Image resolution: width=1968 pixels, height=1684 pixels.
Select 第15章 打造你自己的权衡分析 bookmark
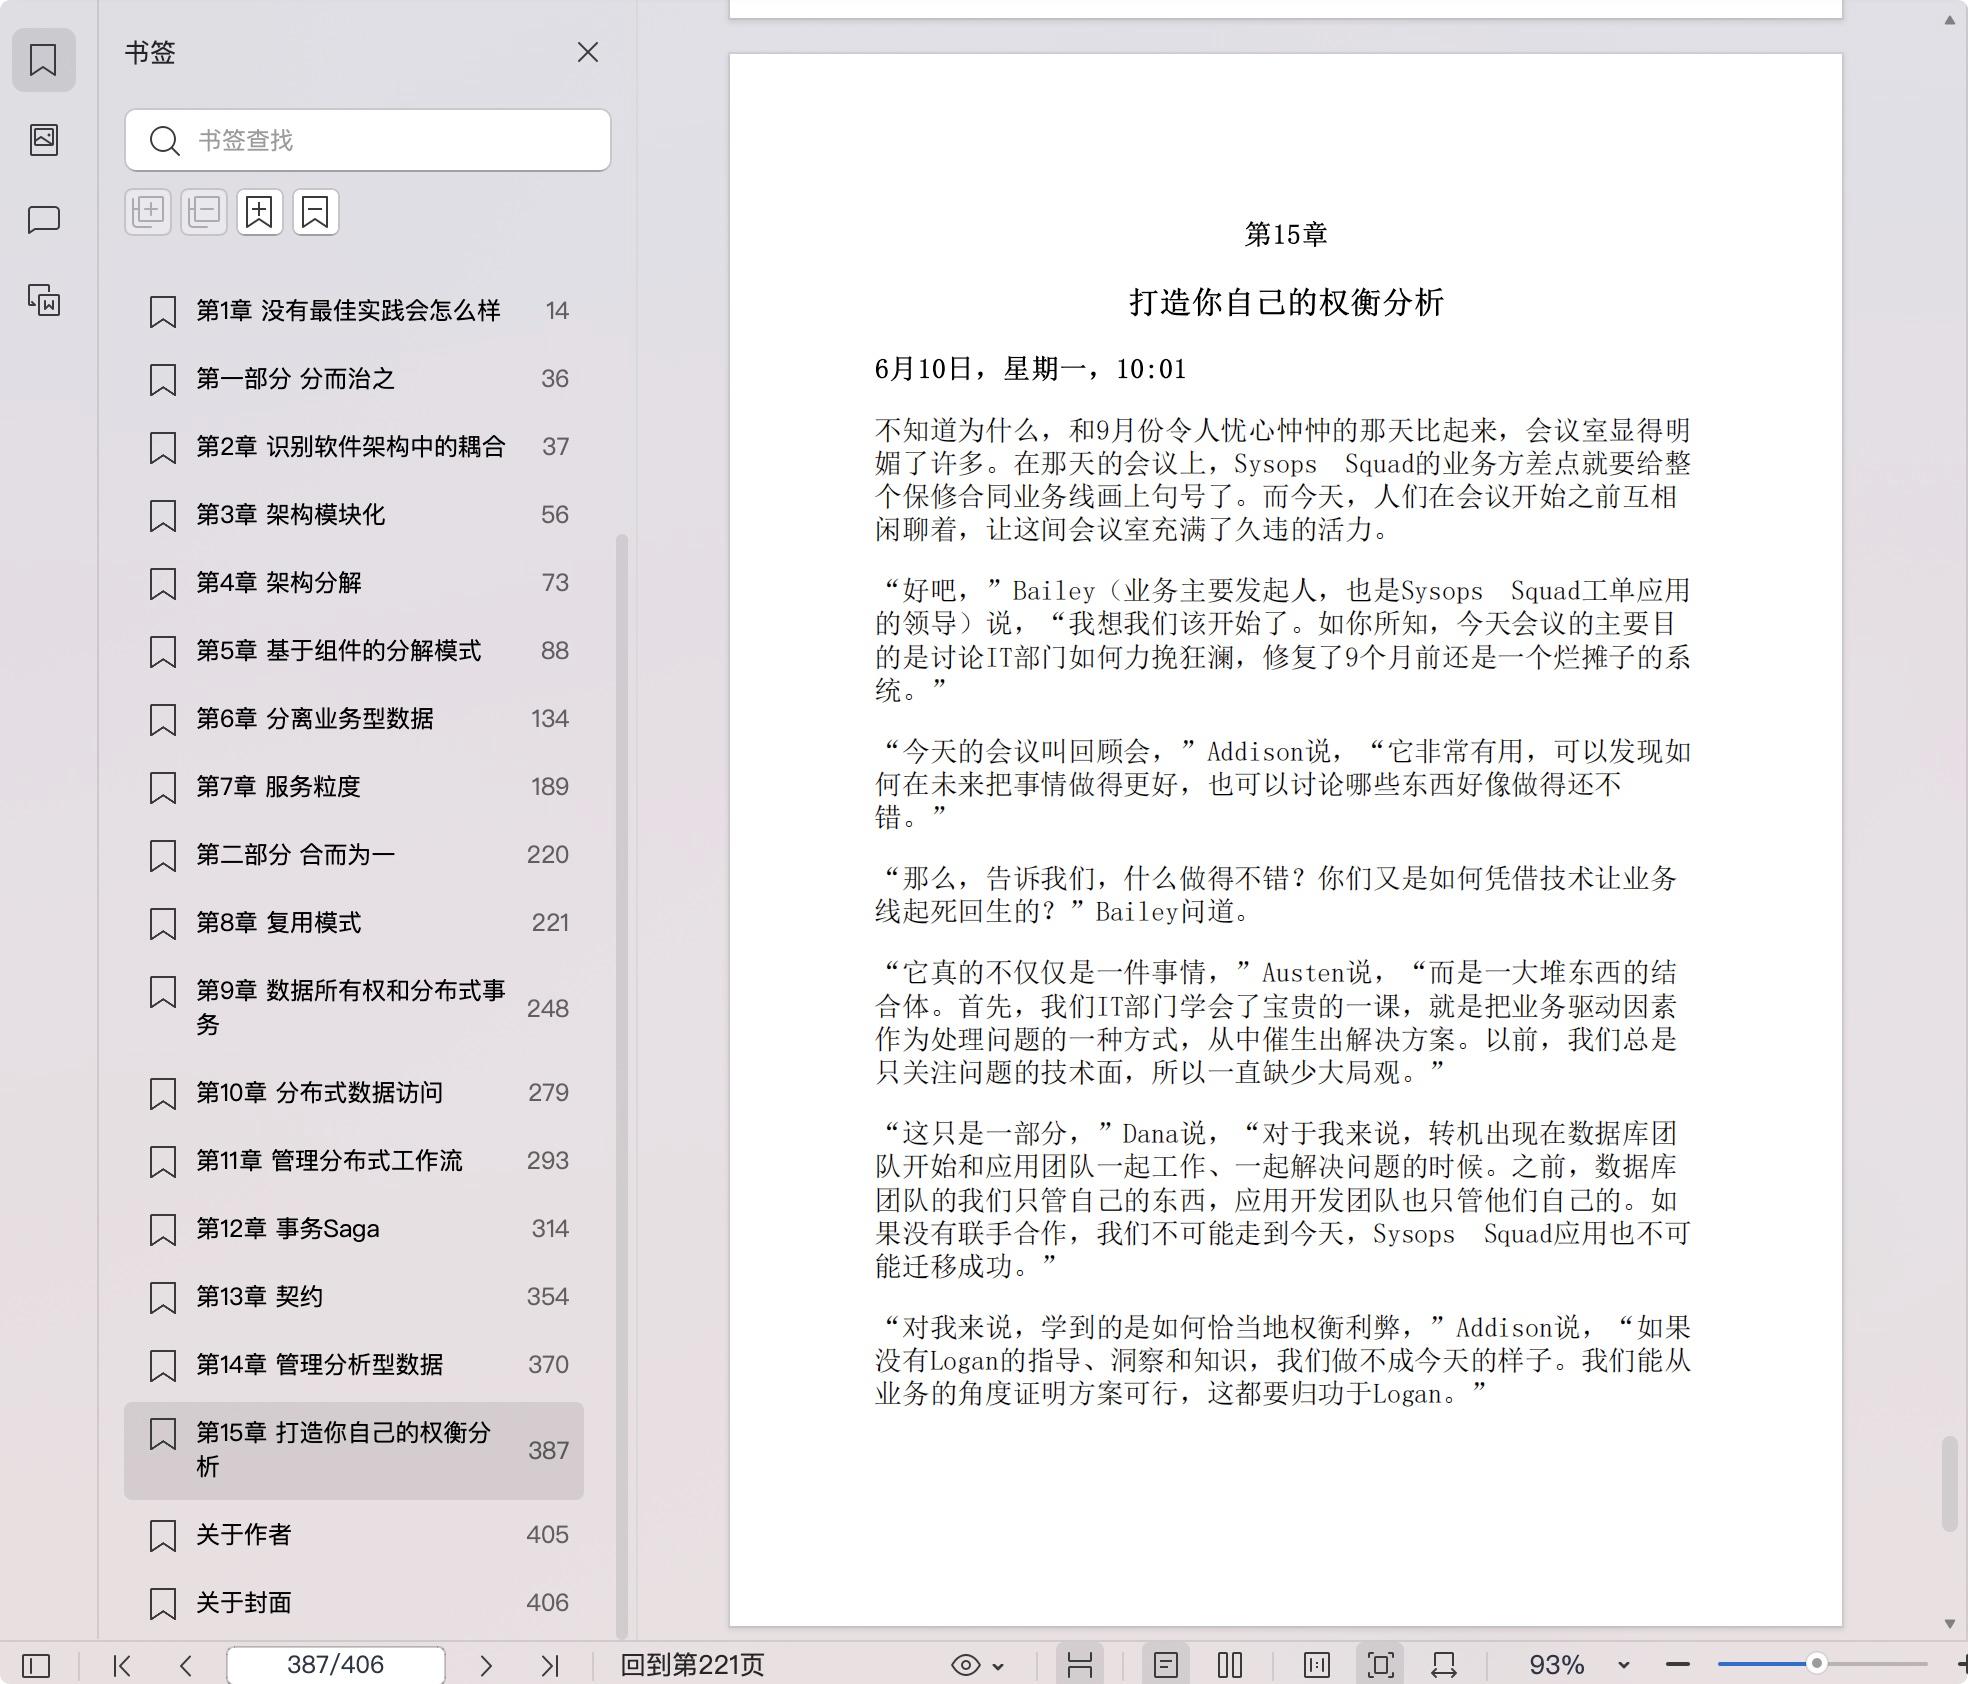point(354,1450)
